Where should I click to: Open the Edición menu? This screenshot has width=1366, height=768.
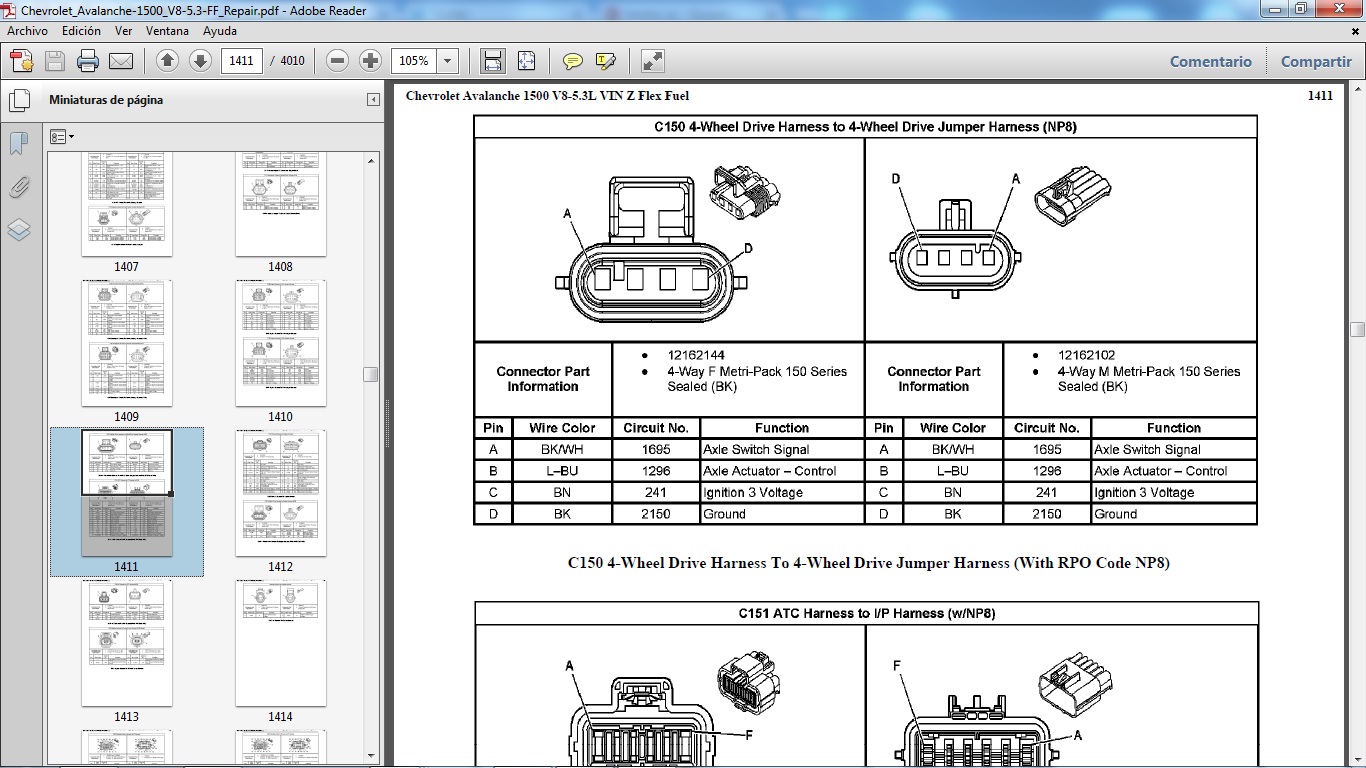click(x=81, y=31)
